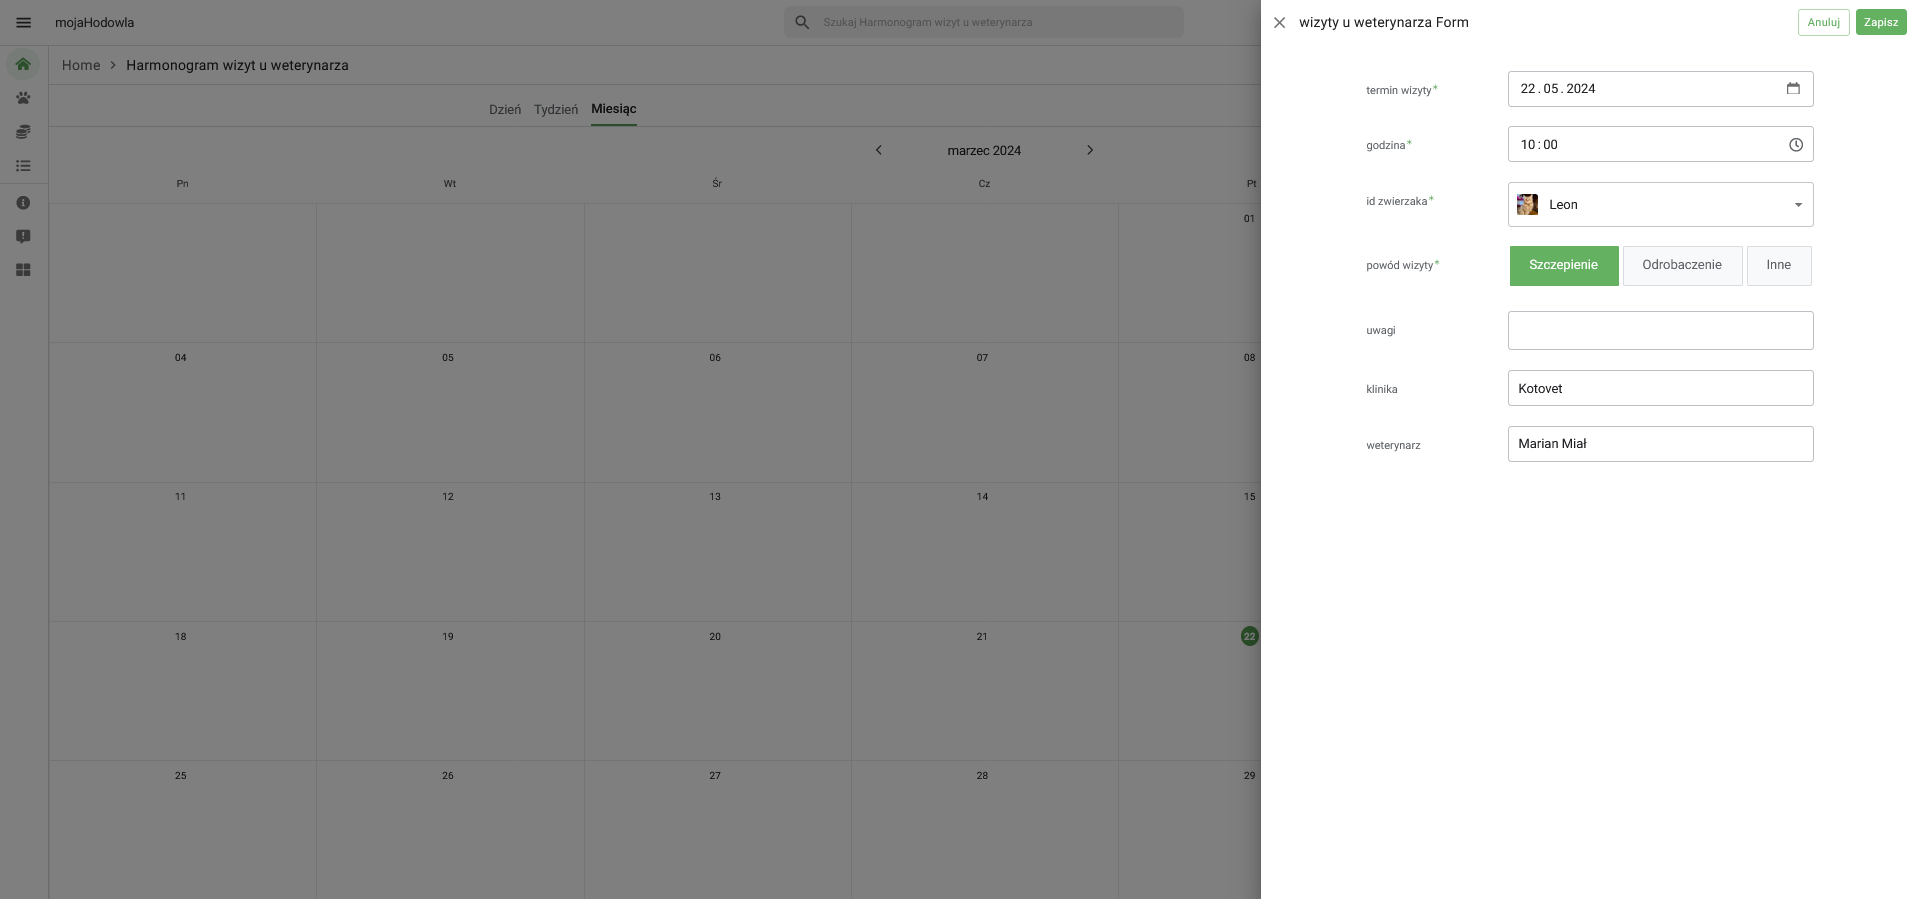The image size is (1920, 899).
Task: Click into the empty uwagi field
Action: coord(1659,330)
